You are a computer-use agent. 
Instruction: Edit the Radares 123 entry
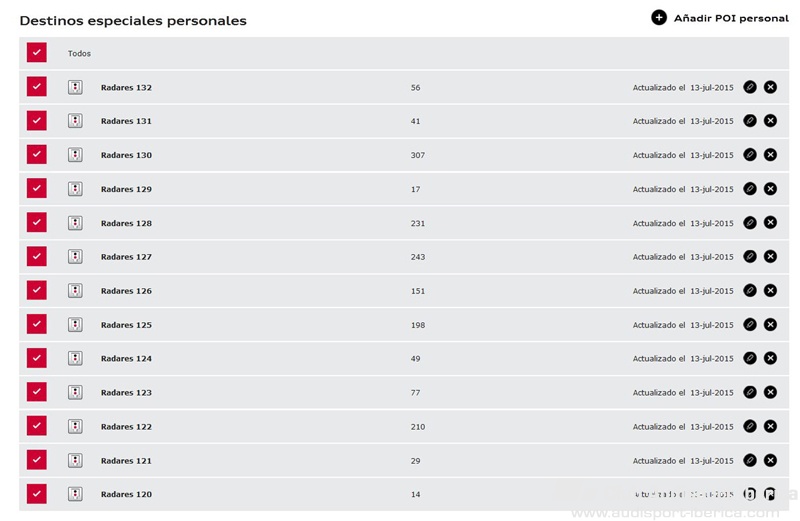coord(749,392)
